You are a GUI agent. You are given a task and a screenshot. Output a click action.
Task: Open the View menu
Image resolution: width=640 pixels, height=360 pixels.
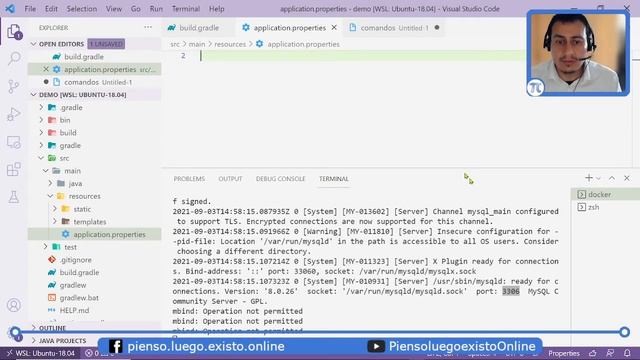click(113, 9)
